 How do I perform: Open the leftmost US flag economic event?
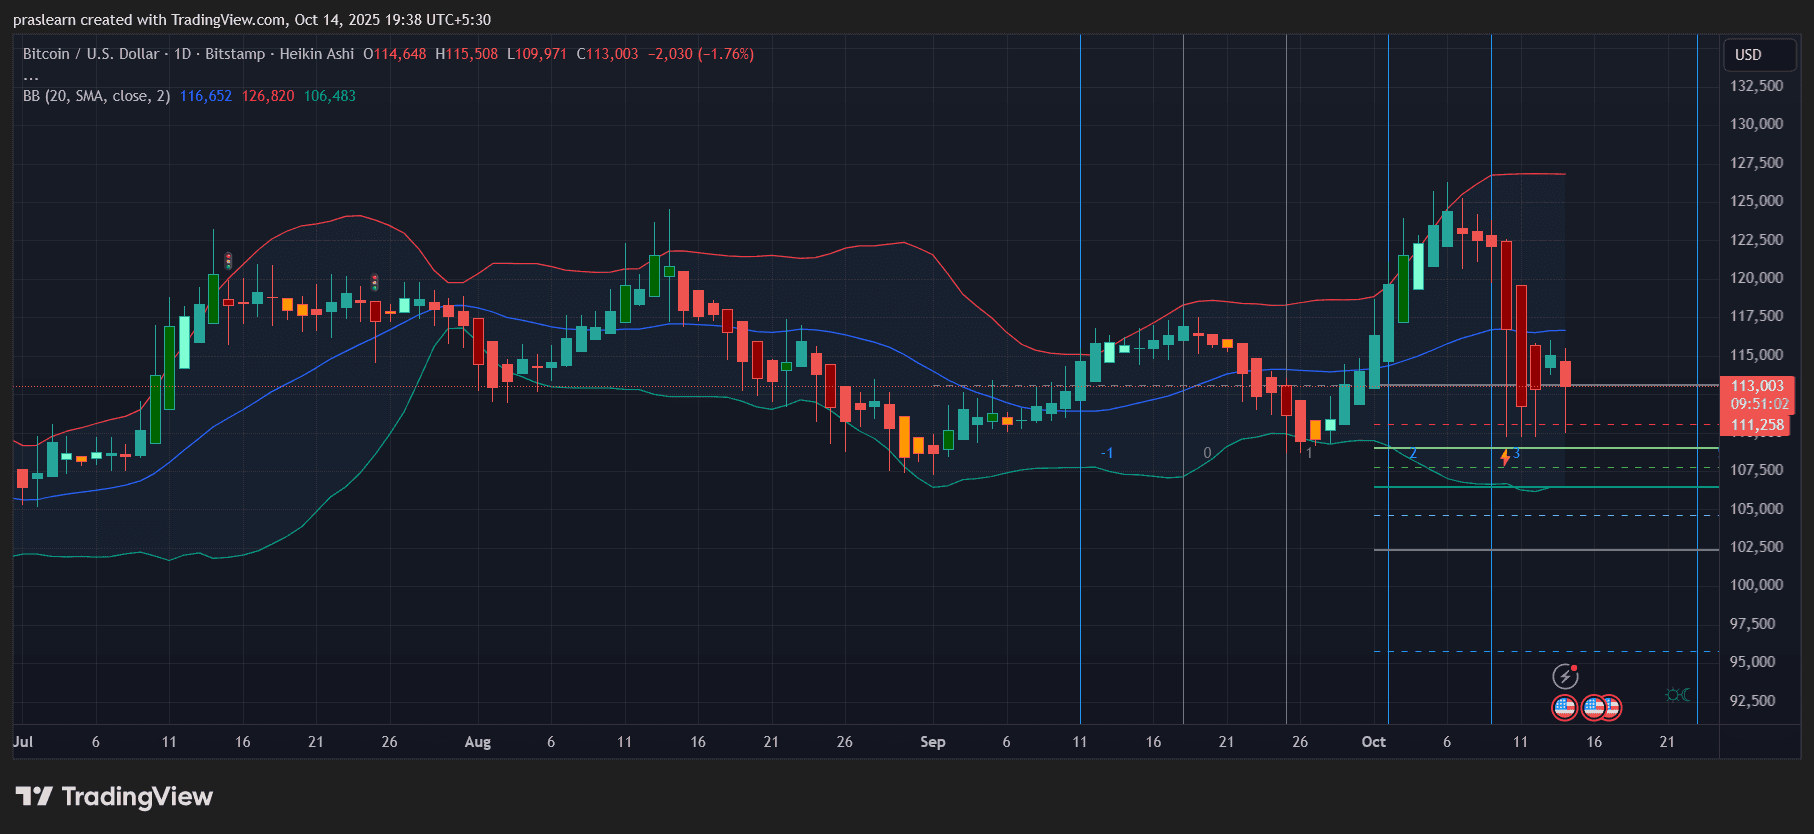pos(1564,708)
